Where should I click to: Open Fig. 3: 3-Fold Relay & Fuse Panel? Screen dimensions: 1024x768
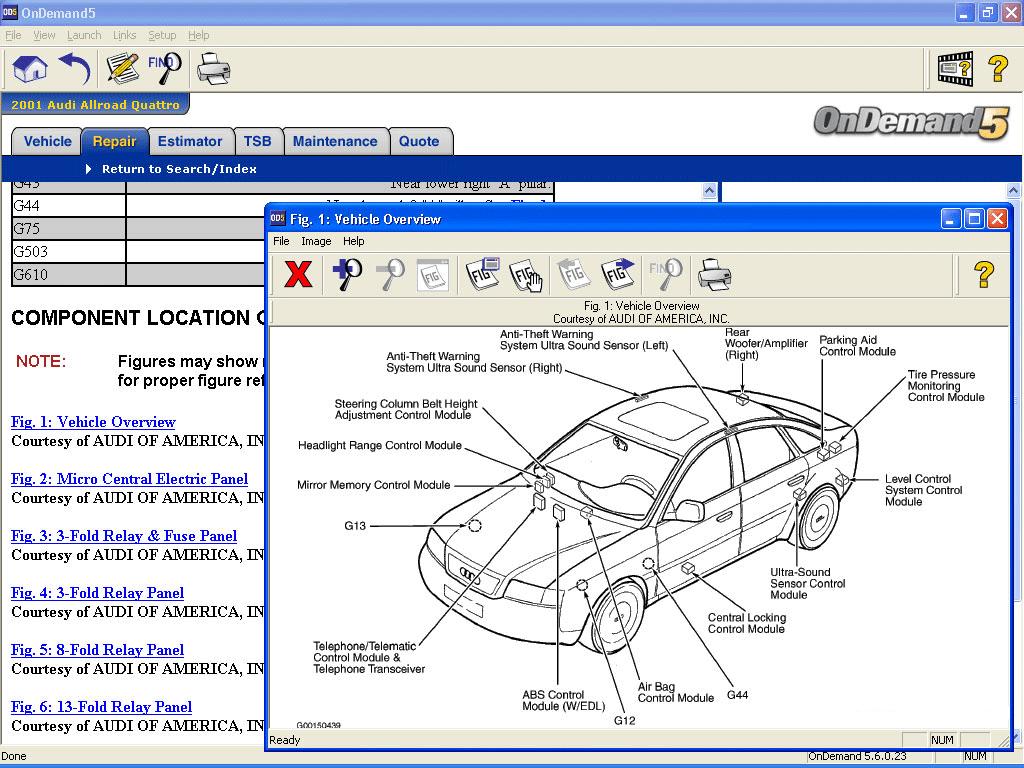[124, 536]
